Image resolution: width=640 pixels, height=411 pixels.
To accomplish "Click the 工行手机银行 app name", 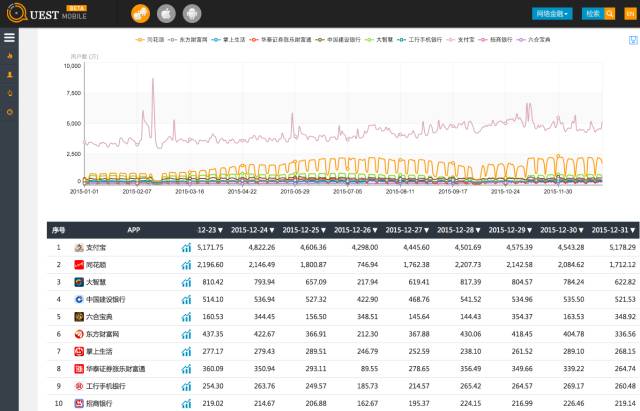I will click(106, 386).
